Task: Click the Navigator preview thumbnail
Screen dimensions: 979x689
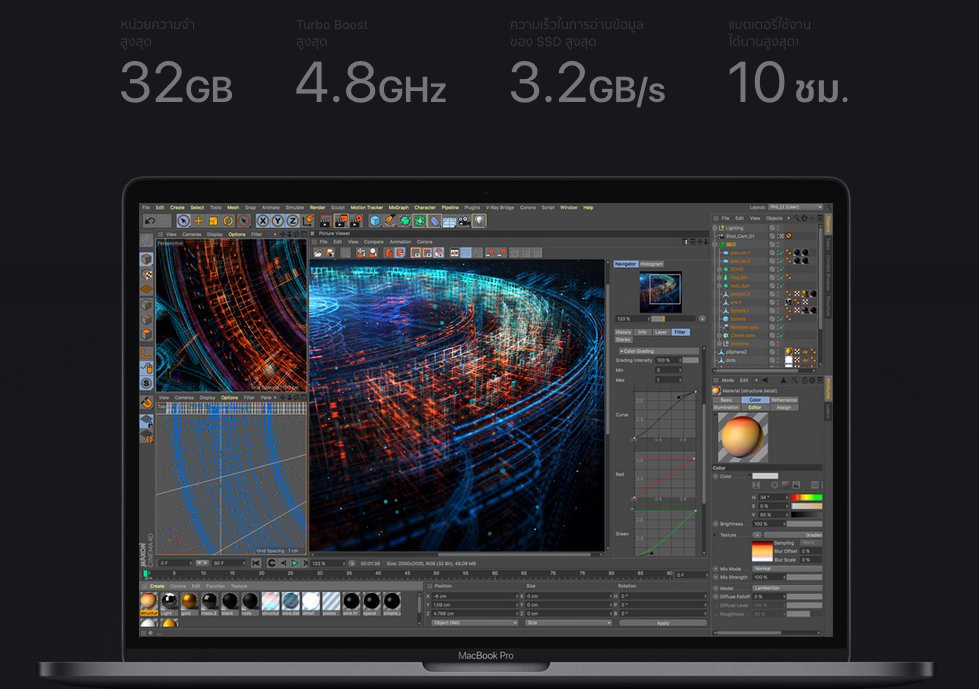Action: [x=661, y=291]
